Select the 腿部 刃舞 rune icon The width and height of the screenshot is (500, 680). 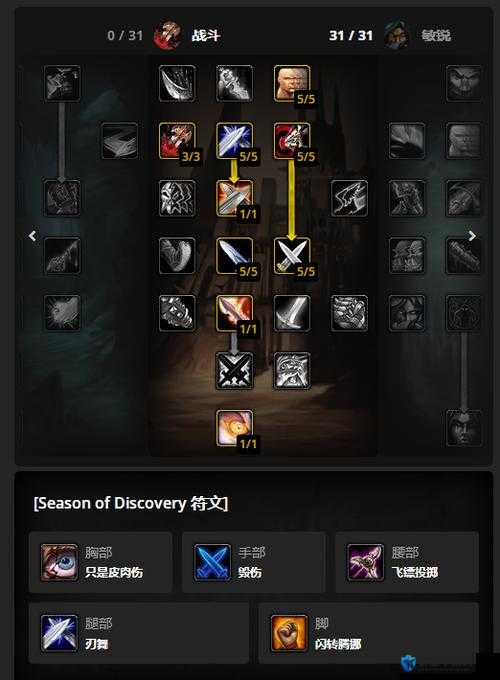tap(59, 633)
